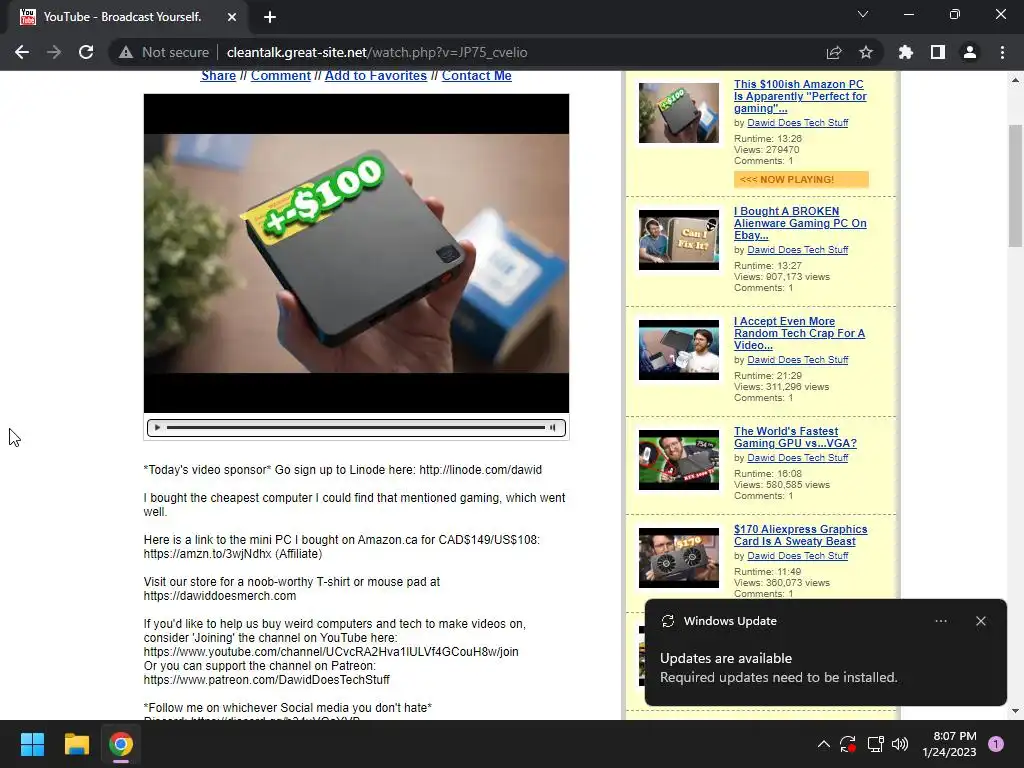
Task: Open $170 Aliexpress Graphics Card link
Action: (x=800, y=535)
